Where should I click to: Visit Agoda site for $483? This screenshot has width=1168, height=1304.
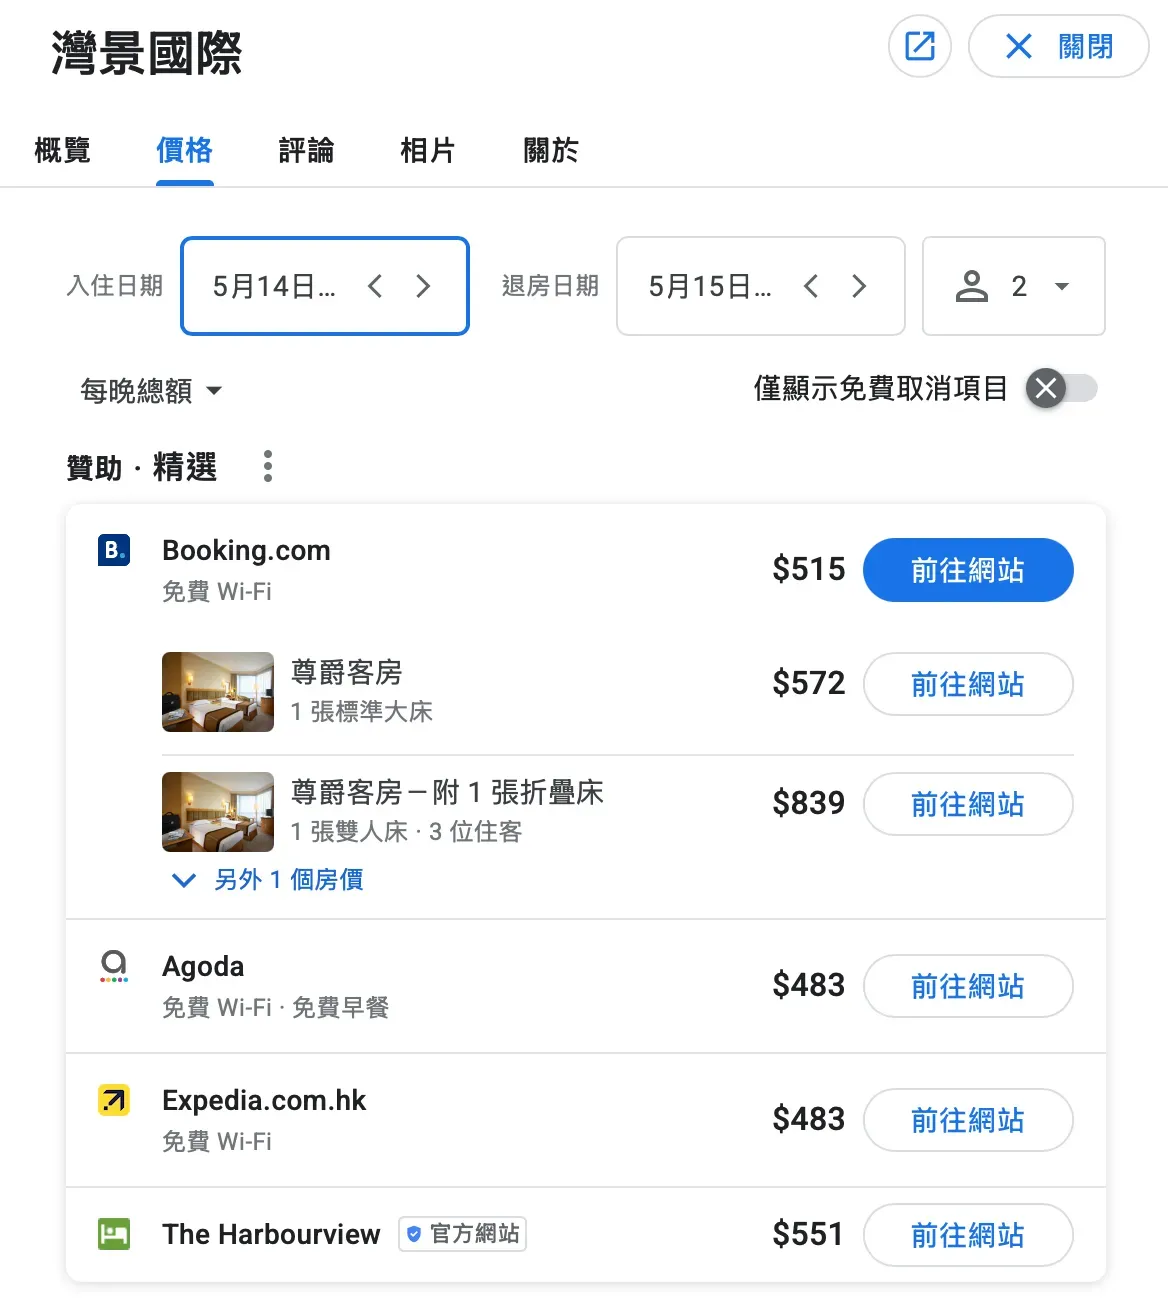[968, 986]
